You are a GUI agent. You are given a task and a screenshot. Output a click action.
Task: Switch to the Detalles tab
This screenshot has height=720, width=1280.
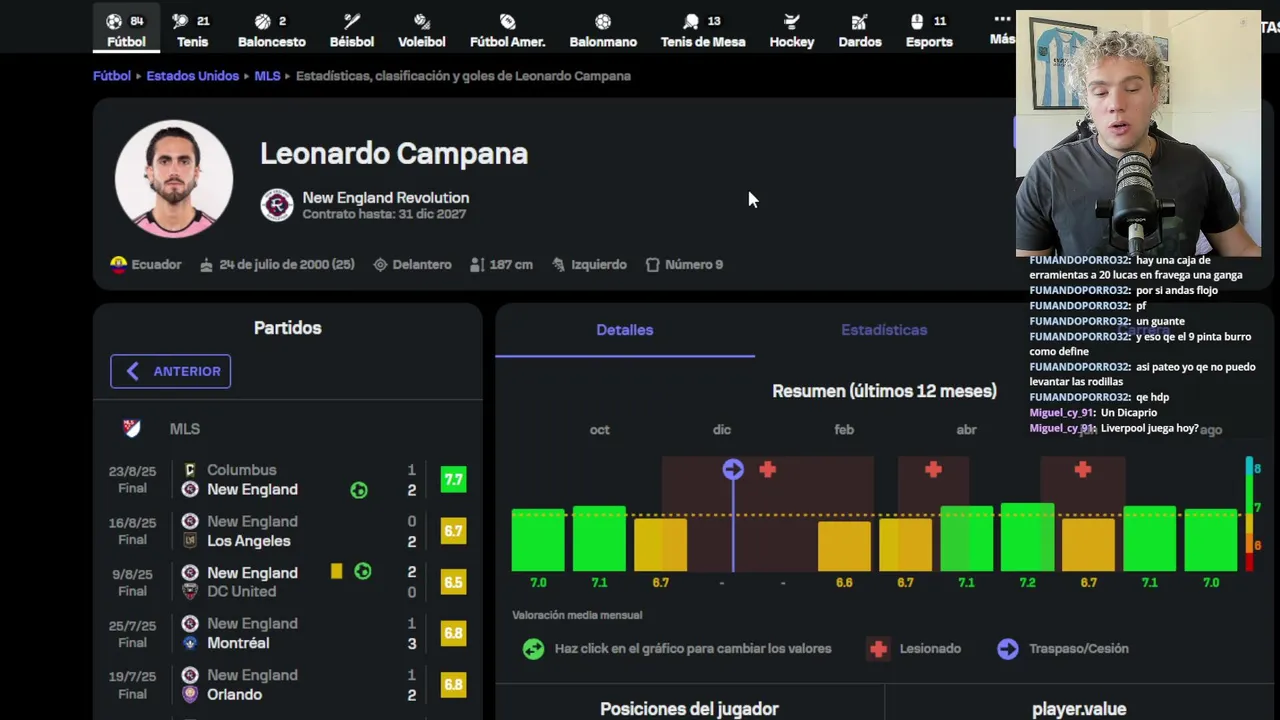625,330
